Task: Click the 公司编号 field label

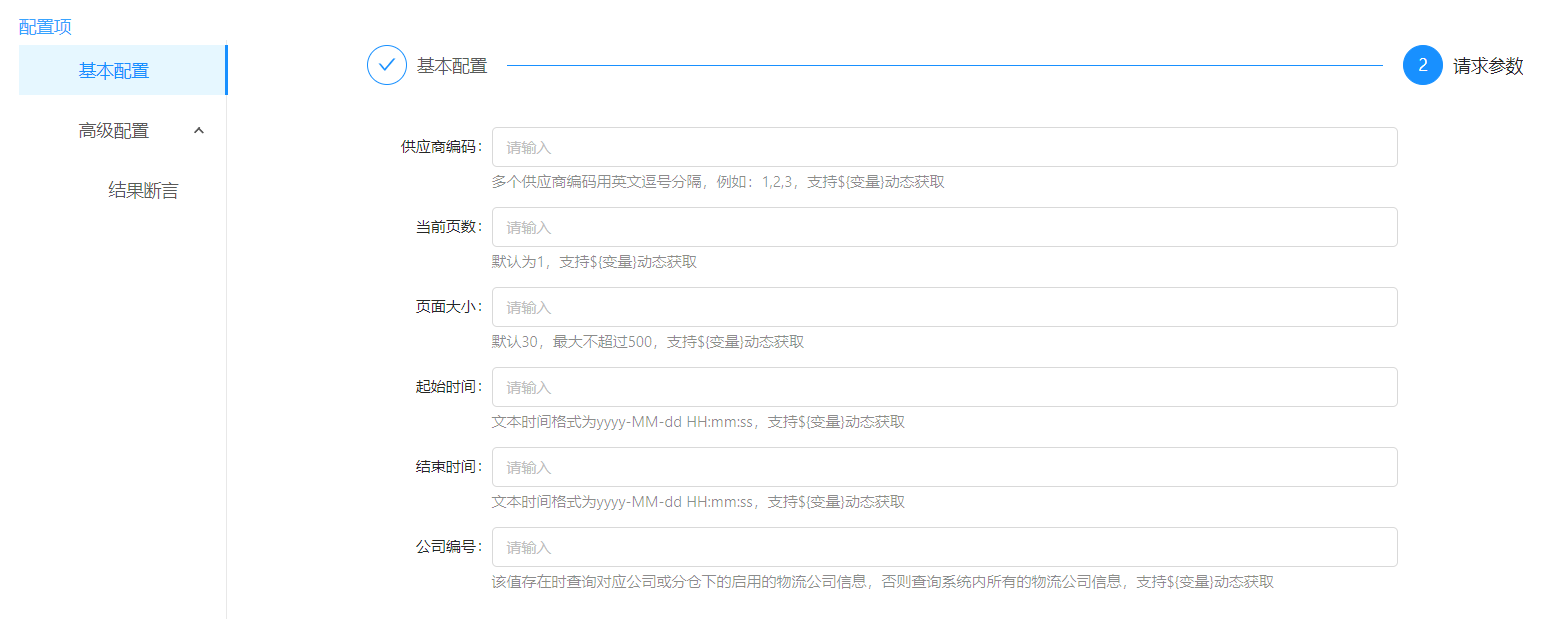Action: tap(448, 547)
